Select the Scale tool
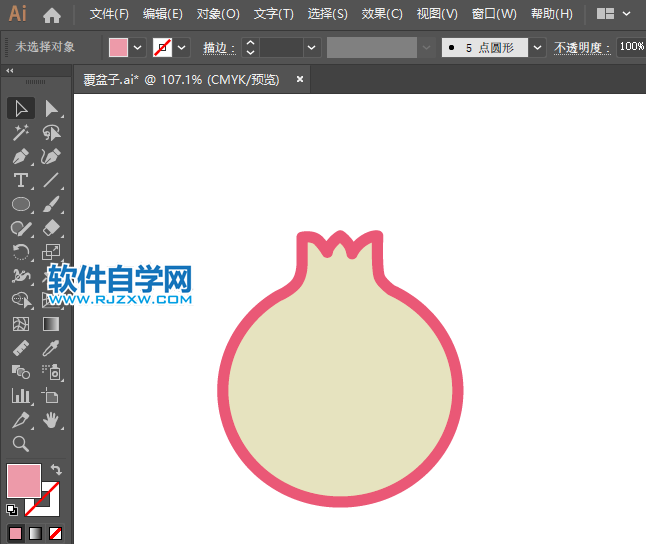 click(x=51, y=252)
